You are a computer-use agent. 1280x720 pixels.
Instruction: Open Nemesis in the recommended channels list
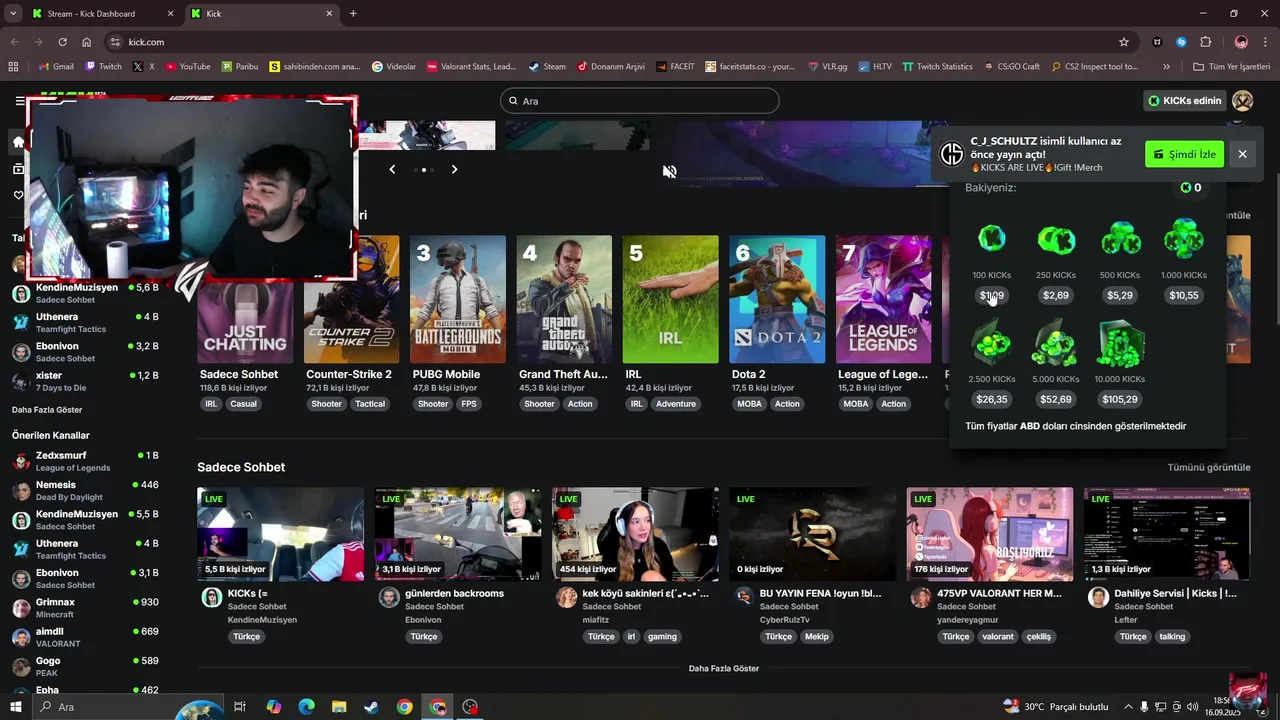point(85,490)
